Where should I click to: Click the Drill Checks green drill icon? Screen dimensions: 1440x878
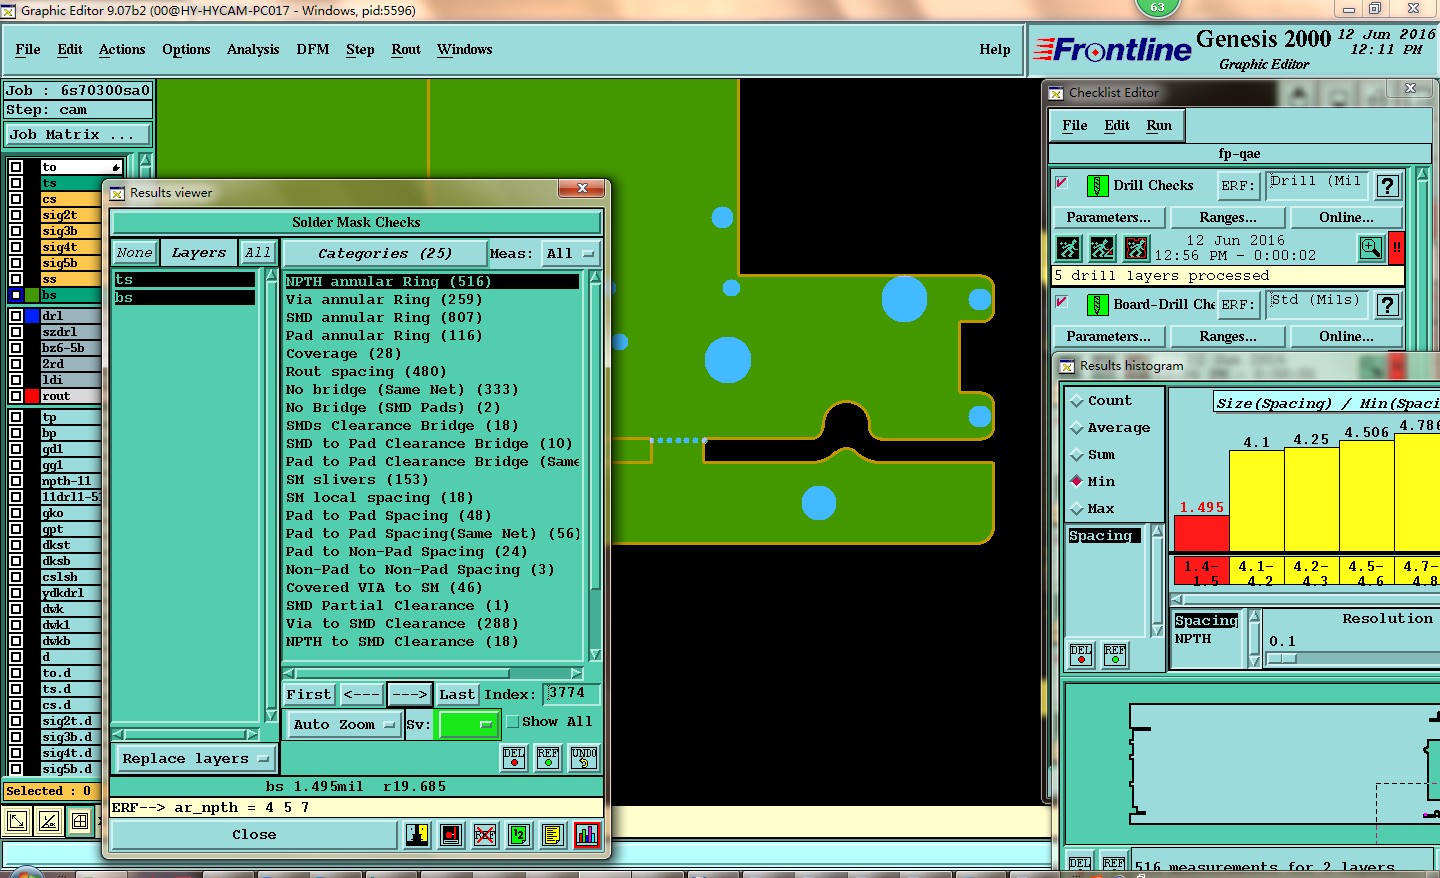tap(1097, 186)
